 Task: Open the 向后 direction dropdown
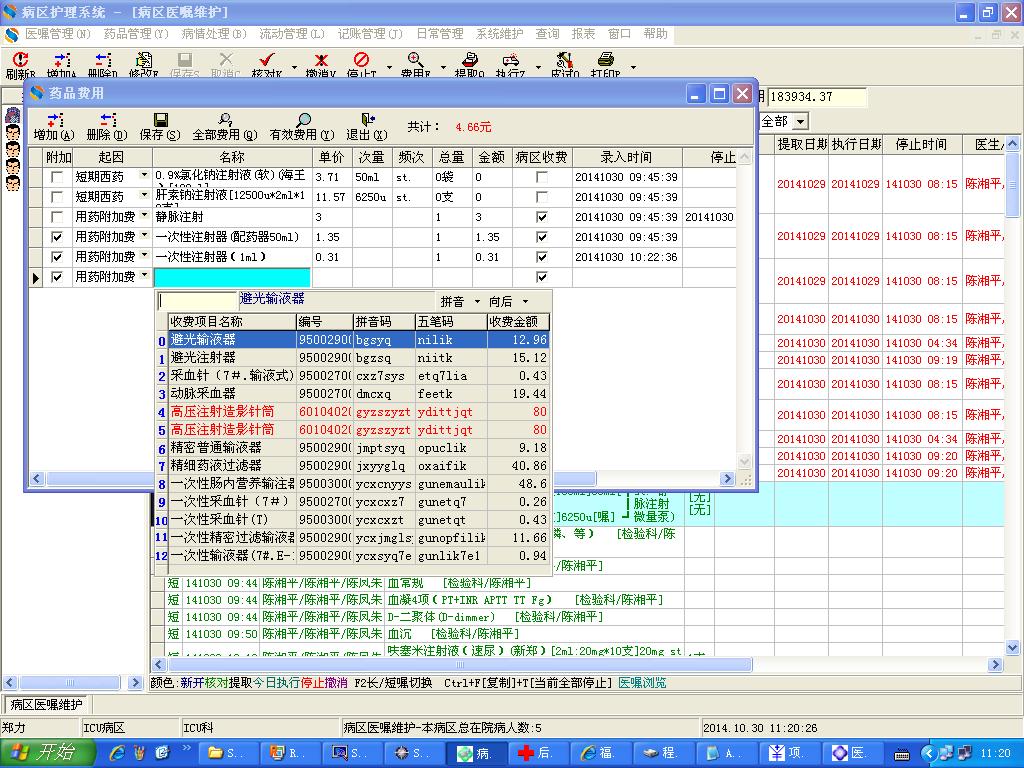[526, 302]
